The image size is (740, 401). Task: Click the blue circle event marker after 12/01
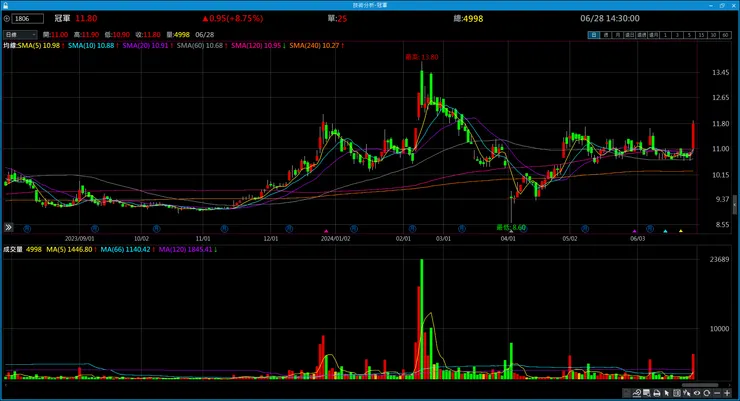(x=289, y=228)
